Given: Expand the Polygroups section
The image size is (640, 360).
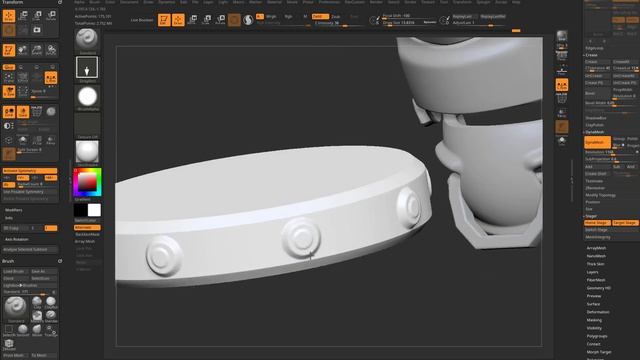Looking at the screenshot, I should [597, 336].
